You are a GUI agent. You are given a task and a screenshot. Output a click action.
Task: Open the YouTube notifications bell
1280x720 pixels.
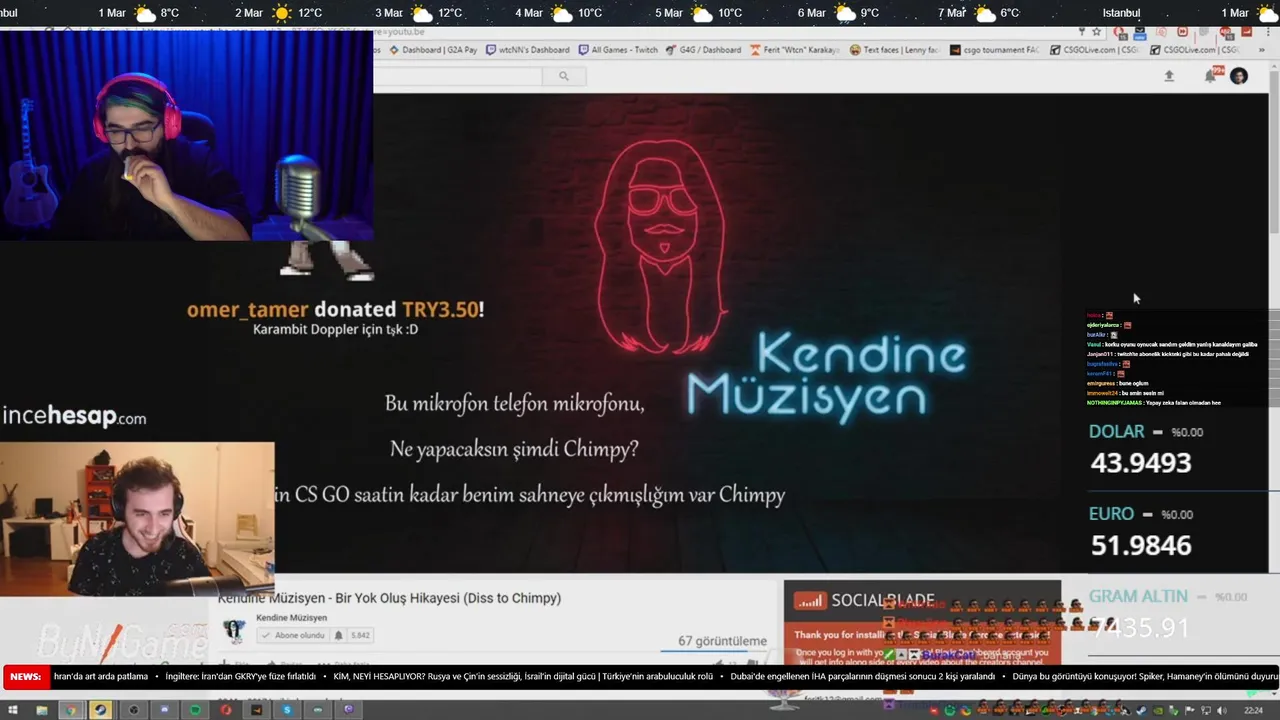pos(1210,76)
